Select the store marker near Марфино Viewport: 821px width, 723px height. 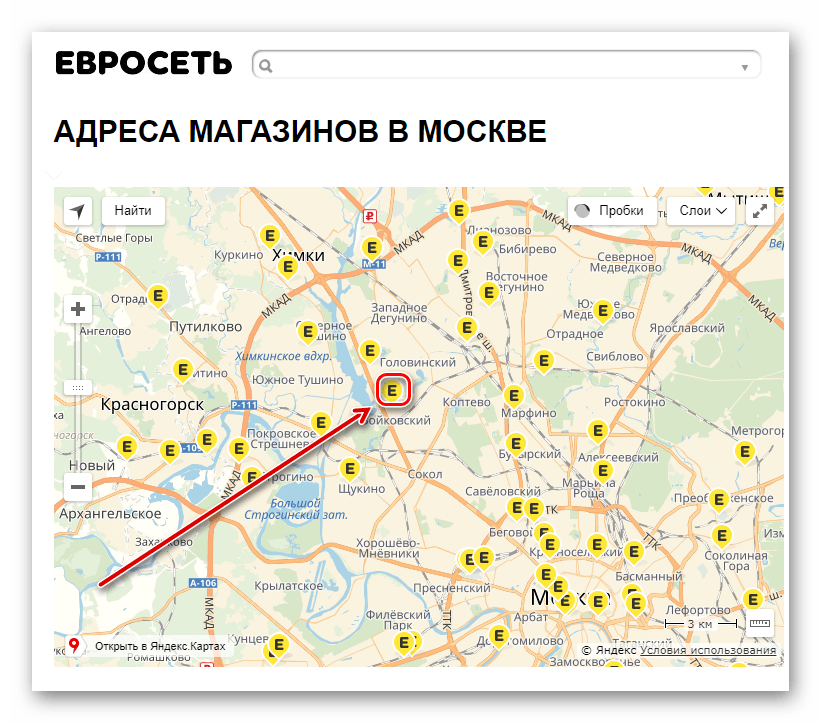click(x=514, y=396)
